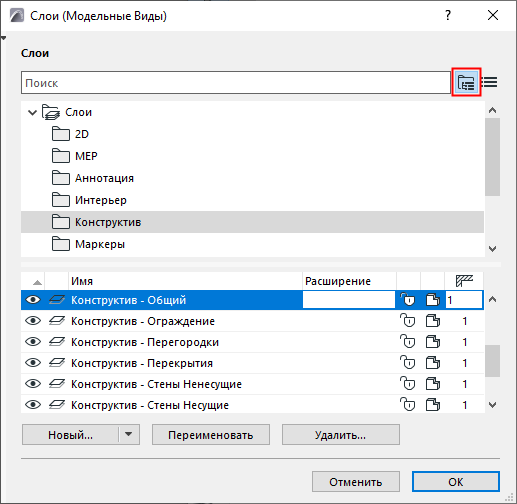Click folder icon in Конструктив - Перегородки row
517x504 pixels.
433,342
